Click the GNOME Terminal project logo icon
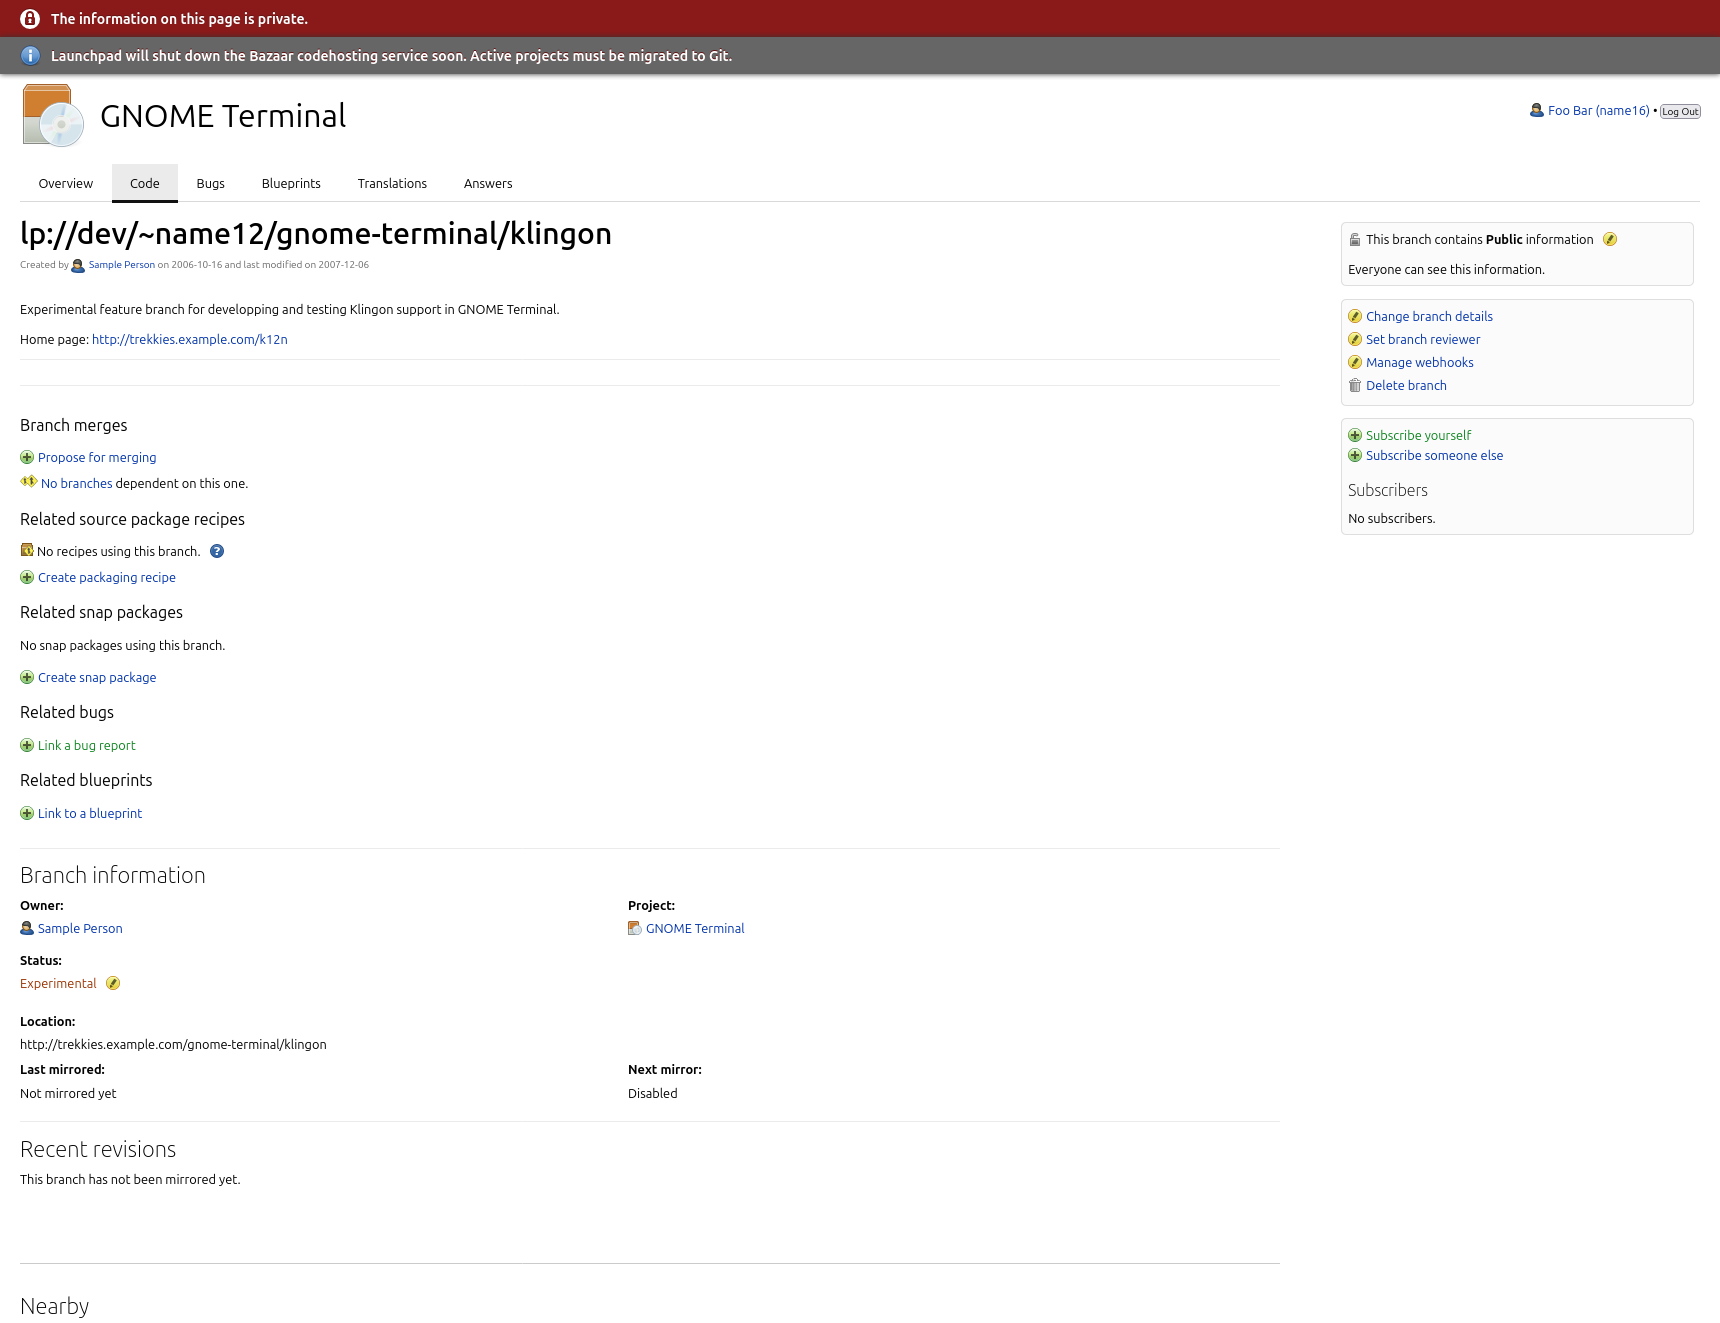The image size is (1720, 1323). click(x=53, y=116)
